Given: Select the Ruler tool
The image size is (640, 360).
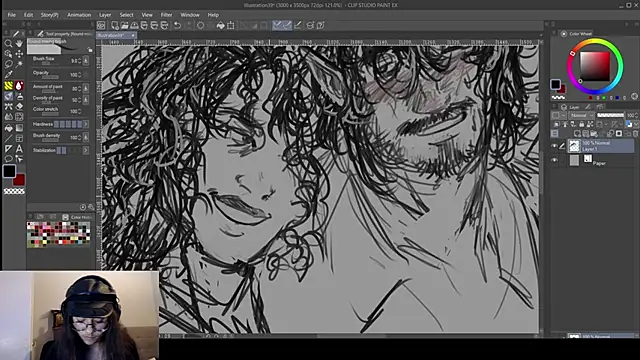Looking at the screenshot, I should click(8, 149).
